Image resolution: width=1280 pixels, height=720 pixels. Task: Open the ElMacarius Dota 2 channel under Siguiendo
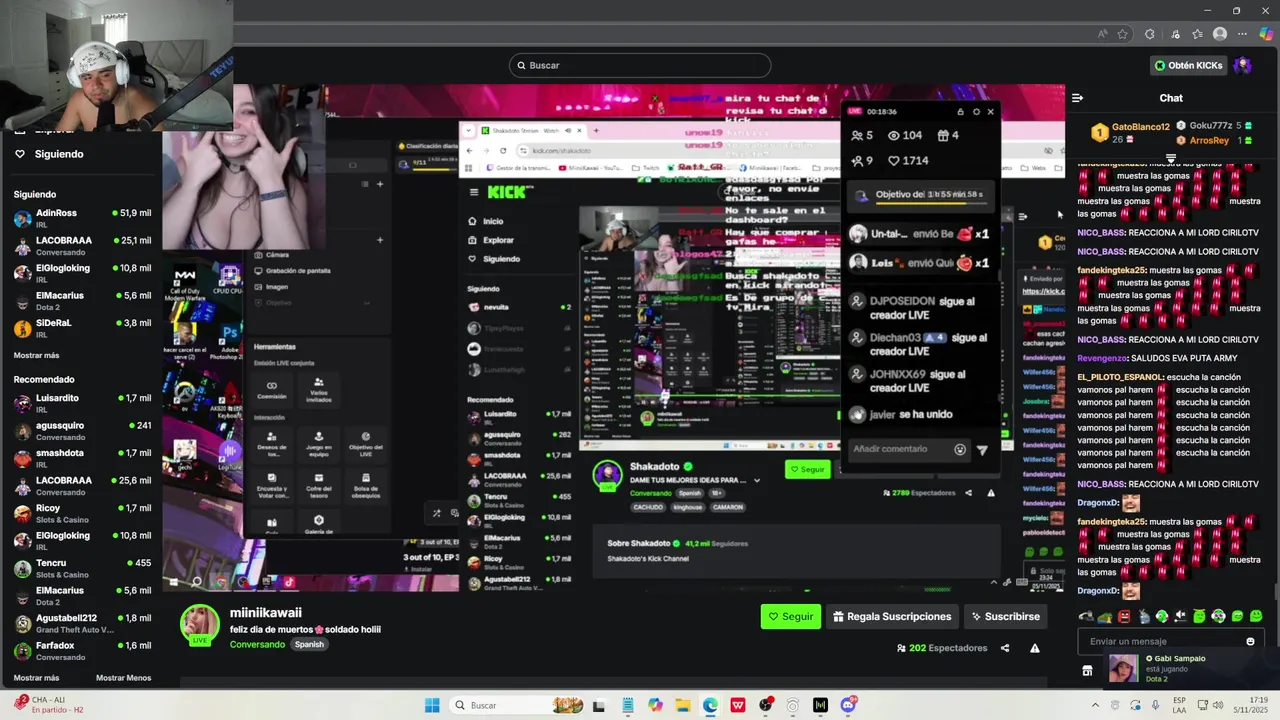(x=82, y=301)
